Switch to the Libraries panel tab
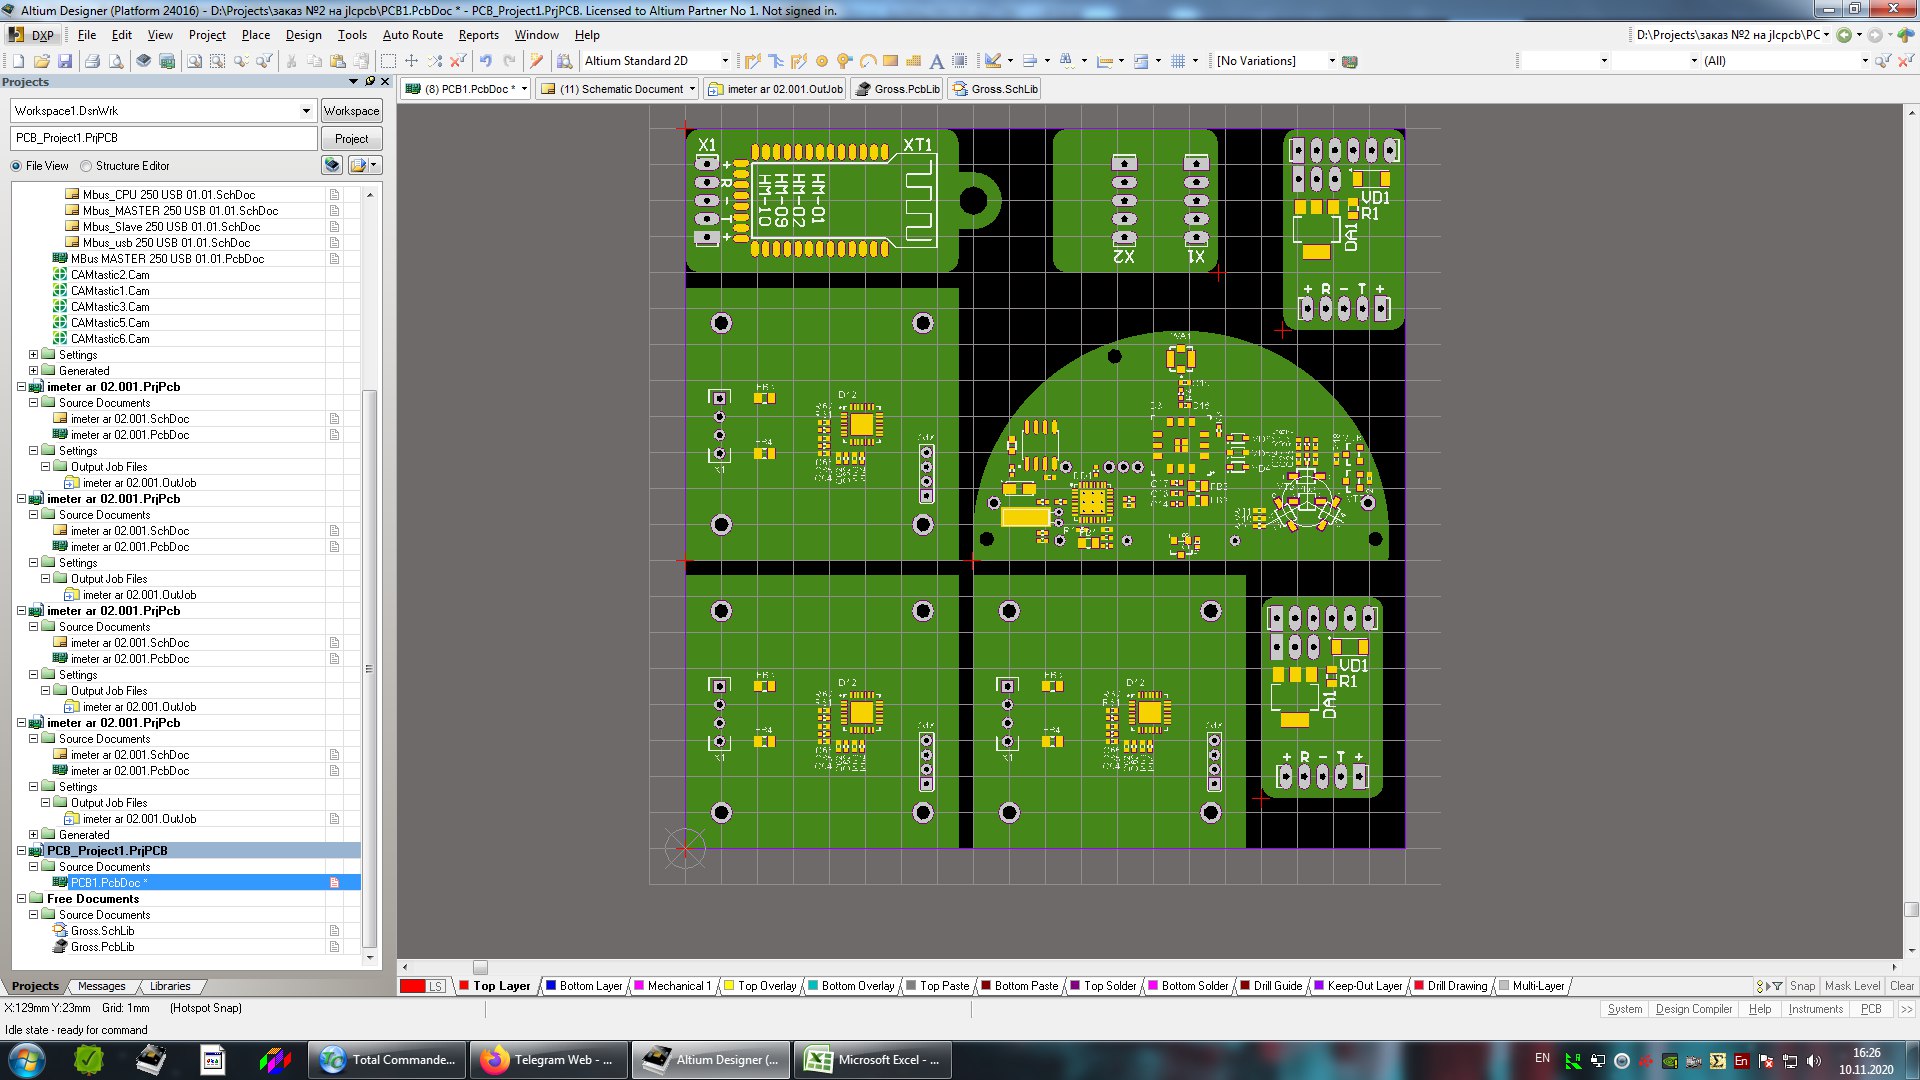This screenshot has width=1920, height=1080. (x=170, y=986)
